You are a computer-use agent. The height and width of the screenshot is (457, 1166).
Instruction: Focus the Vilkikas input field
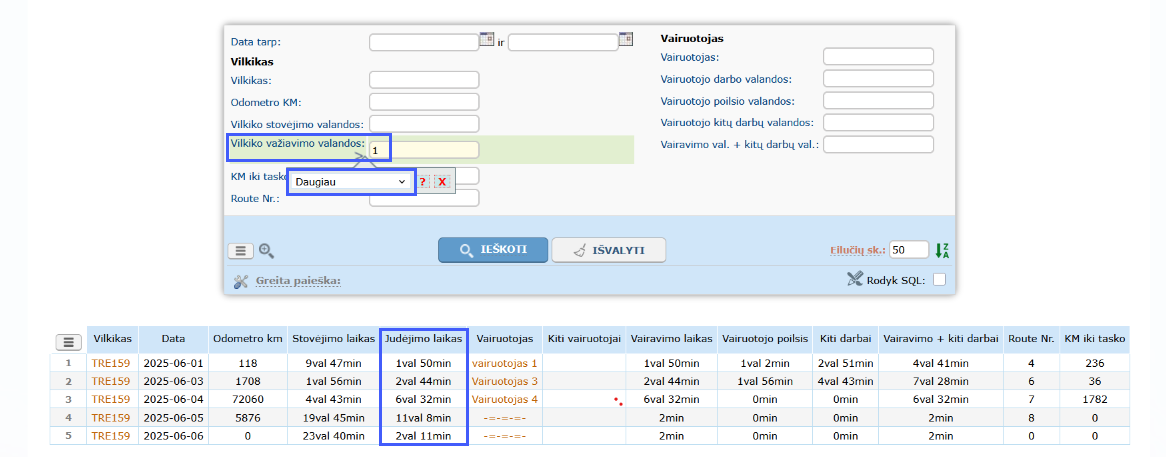click(x=424, y=80)
